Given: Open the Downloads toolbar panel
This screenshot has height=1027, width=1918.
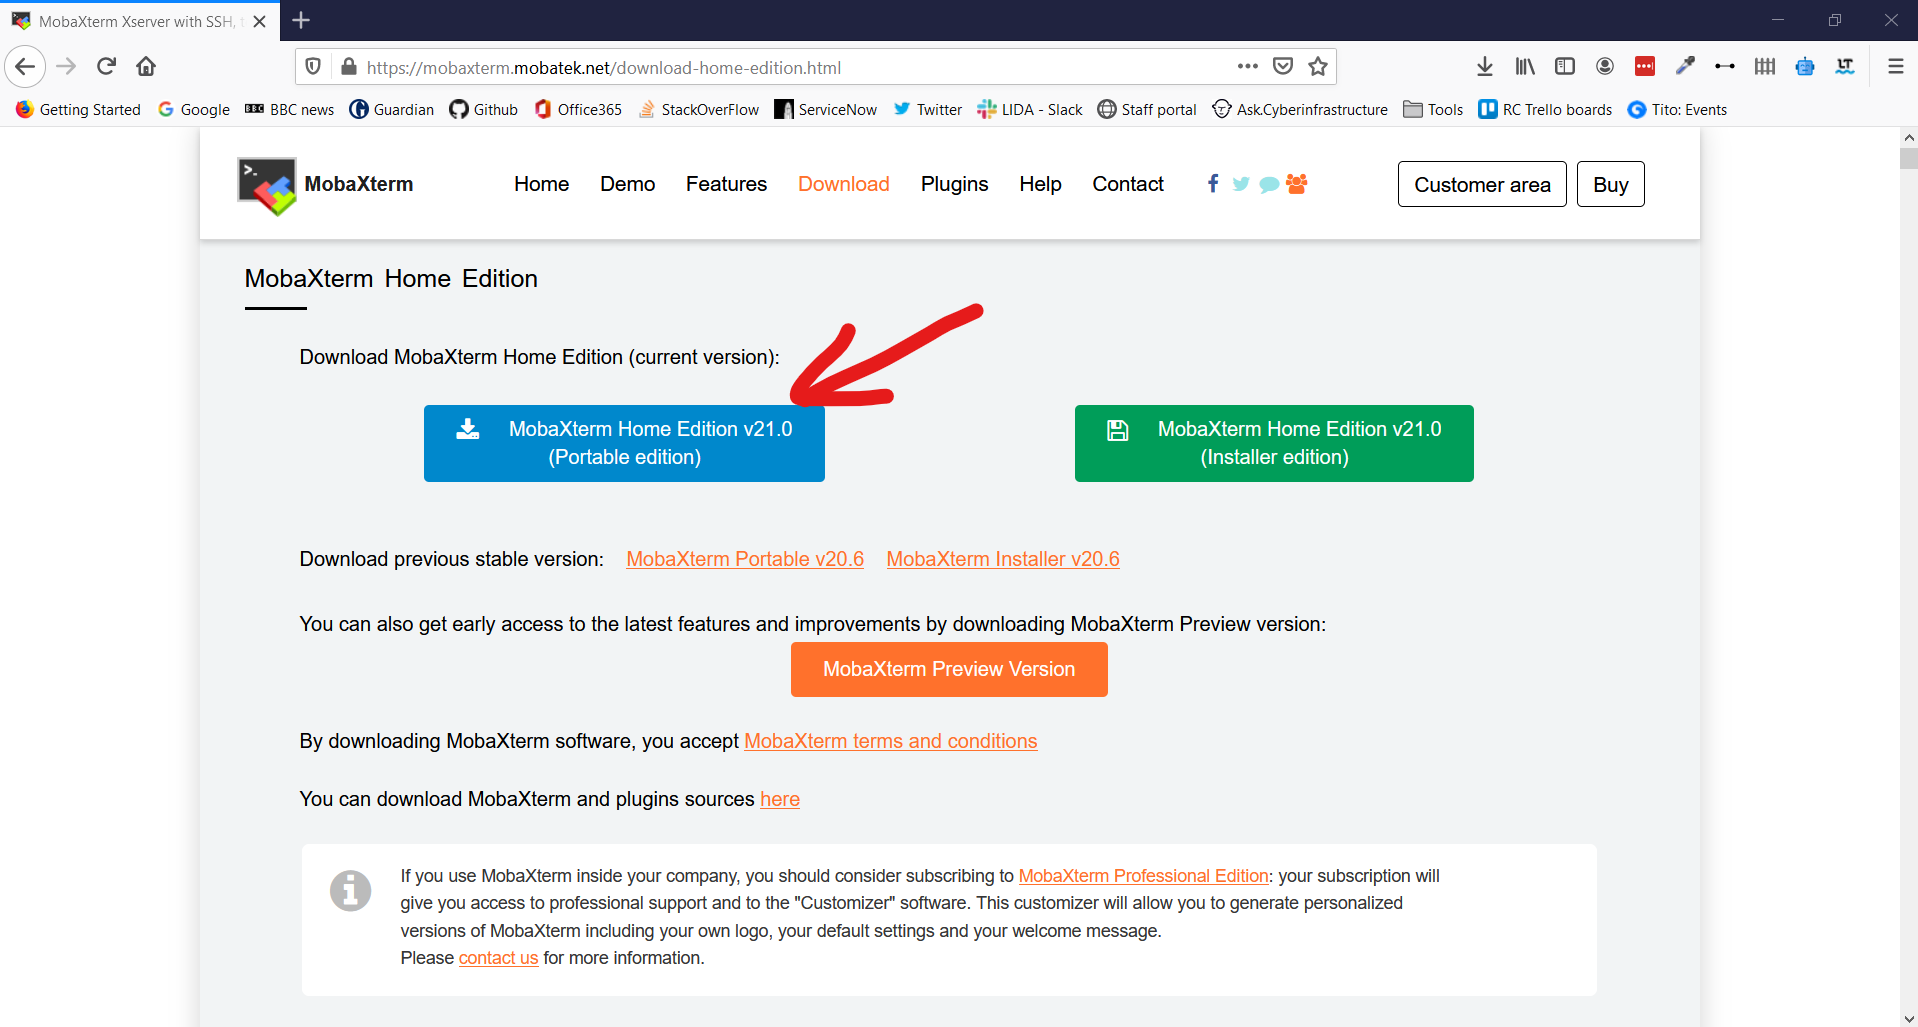Looking at the screenshot, I should point(1485,67).
